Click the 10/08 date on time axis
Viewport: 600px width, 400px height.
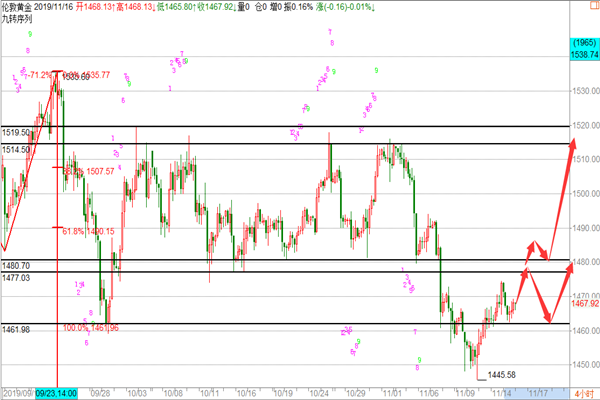click(x=173, y=393)
